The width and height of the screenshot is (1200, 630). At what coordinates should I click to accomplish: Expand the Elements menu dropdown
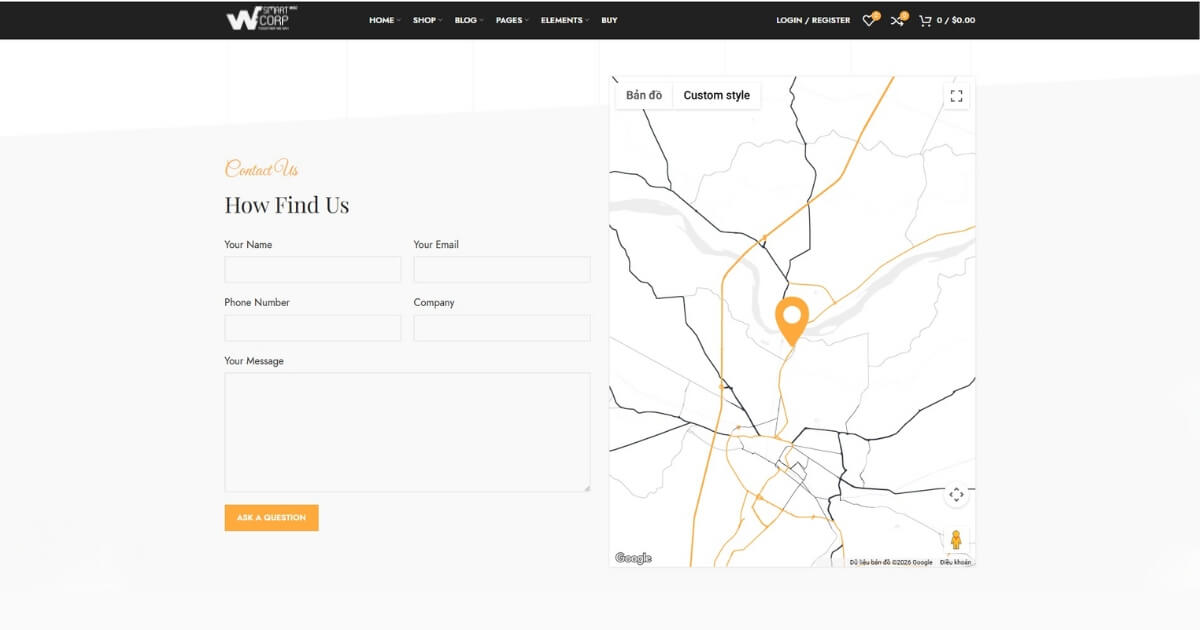pos(564,20)
